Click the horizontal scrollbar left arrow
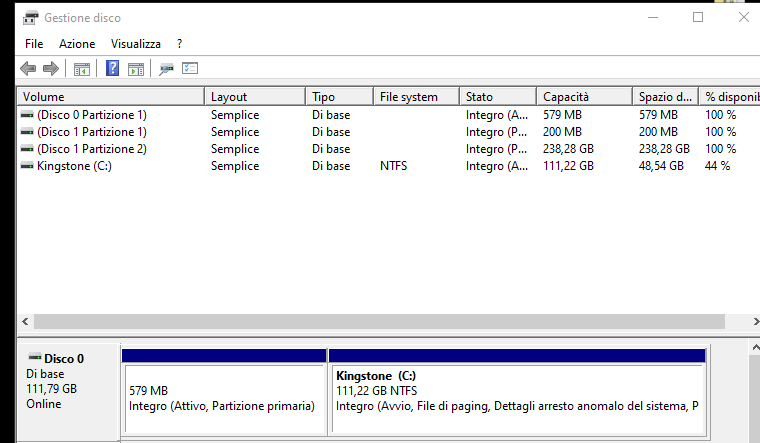This screenshot has height=443, width=760. 25,321
